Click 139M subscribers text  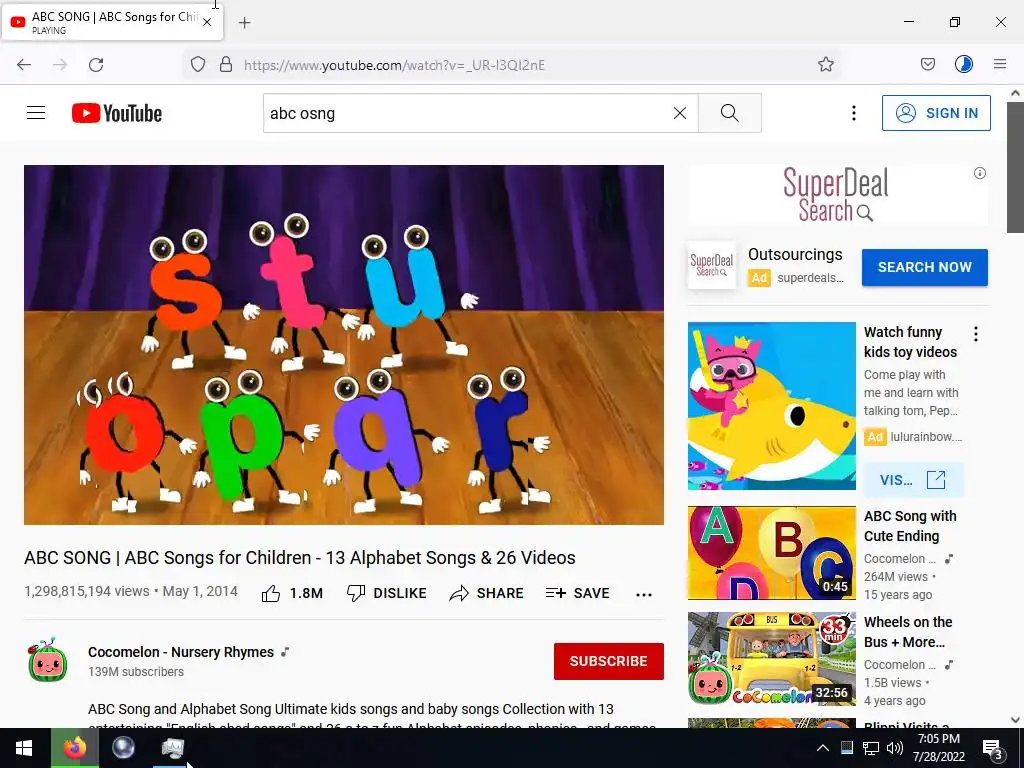point(136,671)
